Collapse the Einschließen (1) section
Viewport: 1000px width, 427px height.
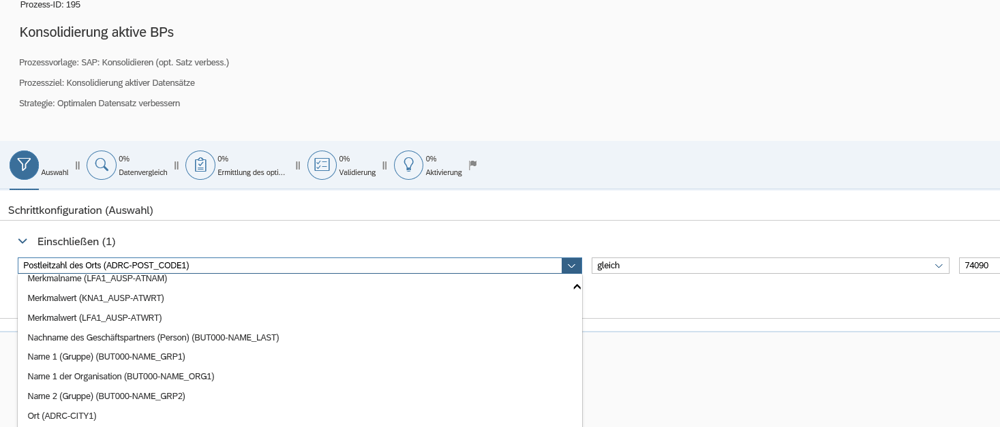click(x=23, y=242)
